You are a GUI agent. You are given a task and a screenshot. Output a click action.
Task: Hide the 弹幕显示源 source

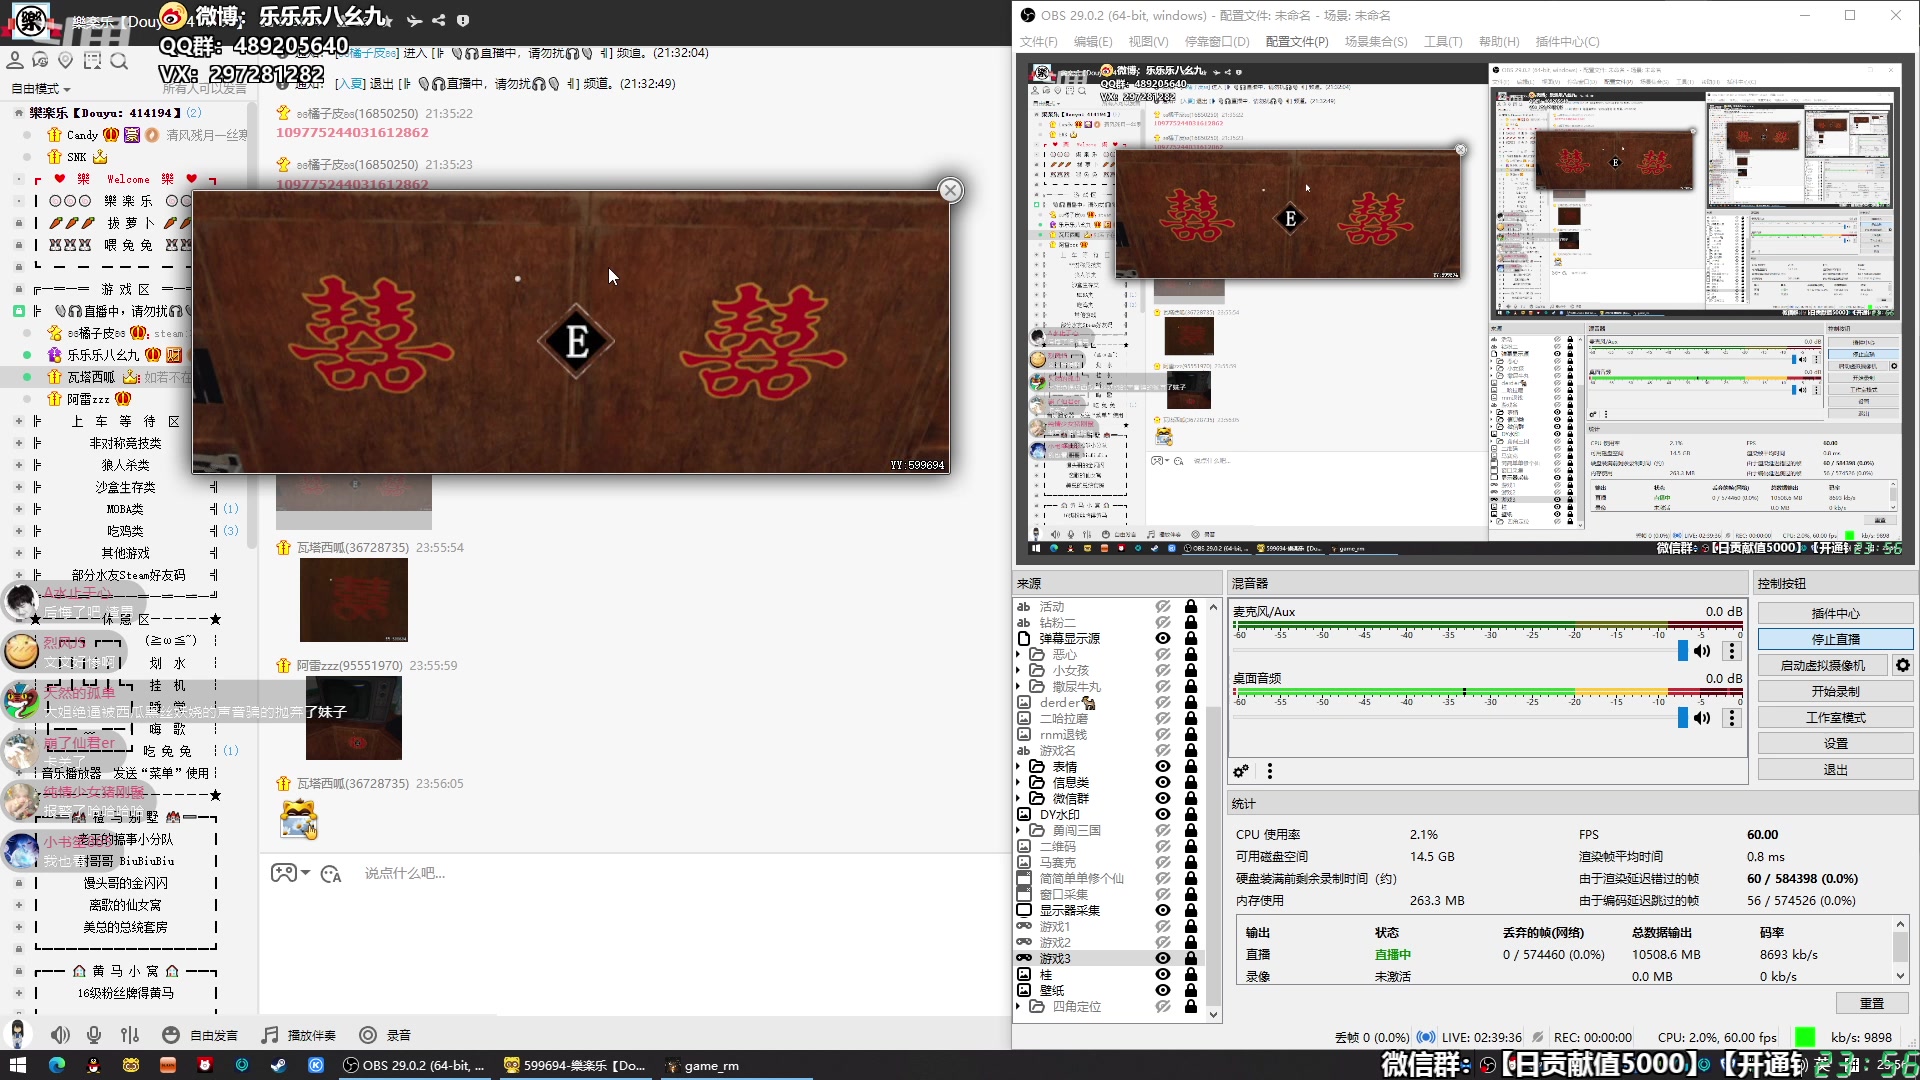tap(1163, 638)
